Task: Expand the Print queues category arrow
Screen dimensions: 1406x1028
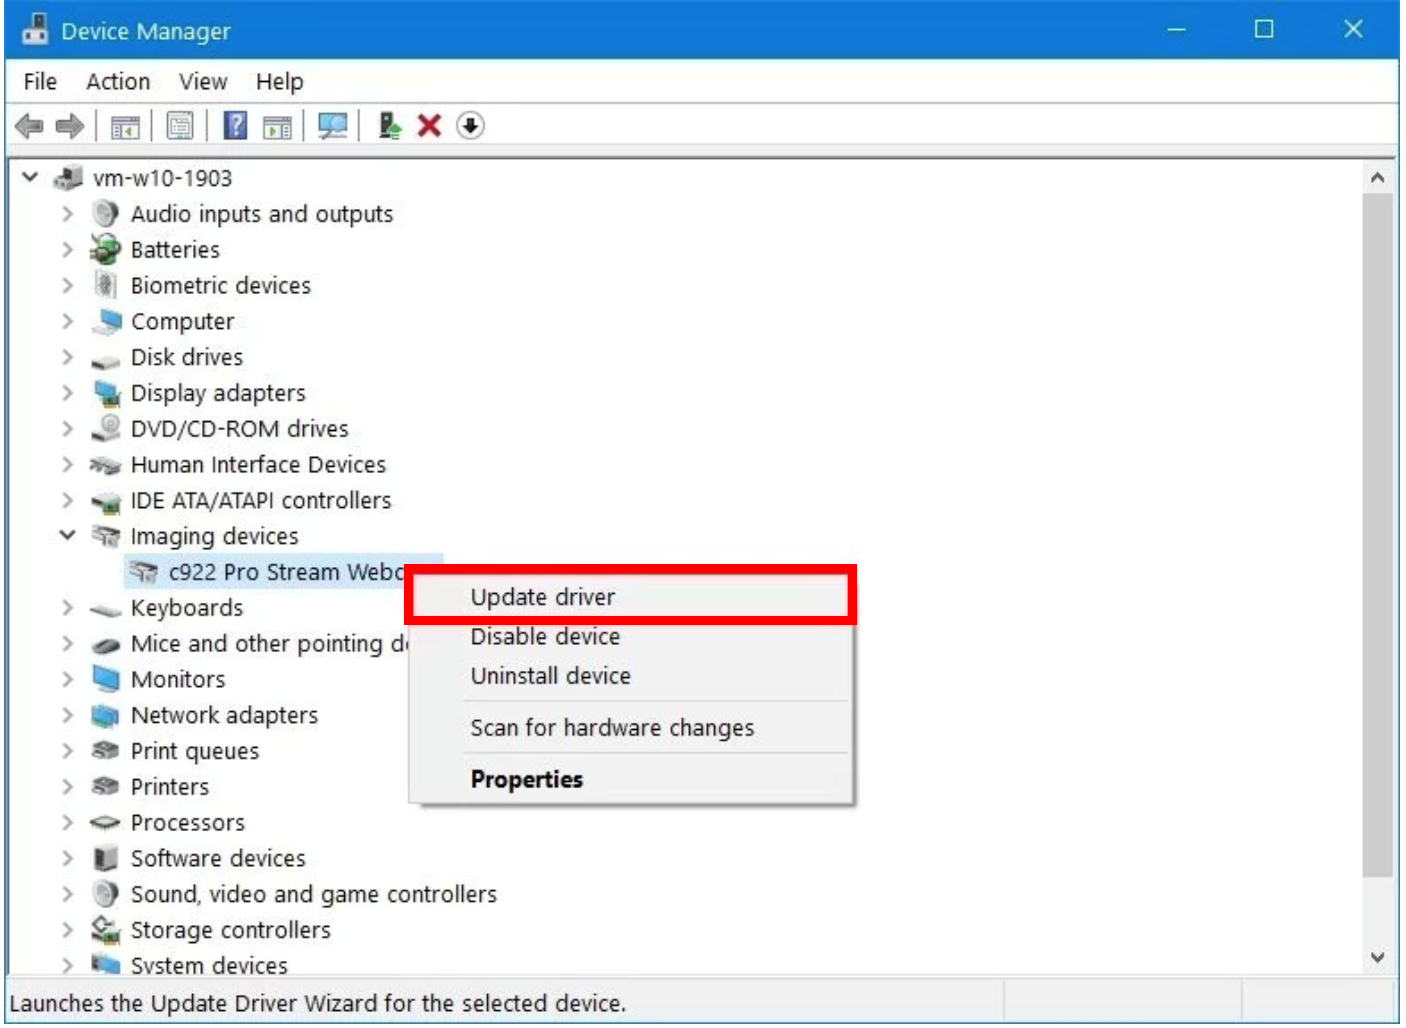Action: click(67, 751)
